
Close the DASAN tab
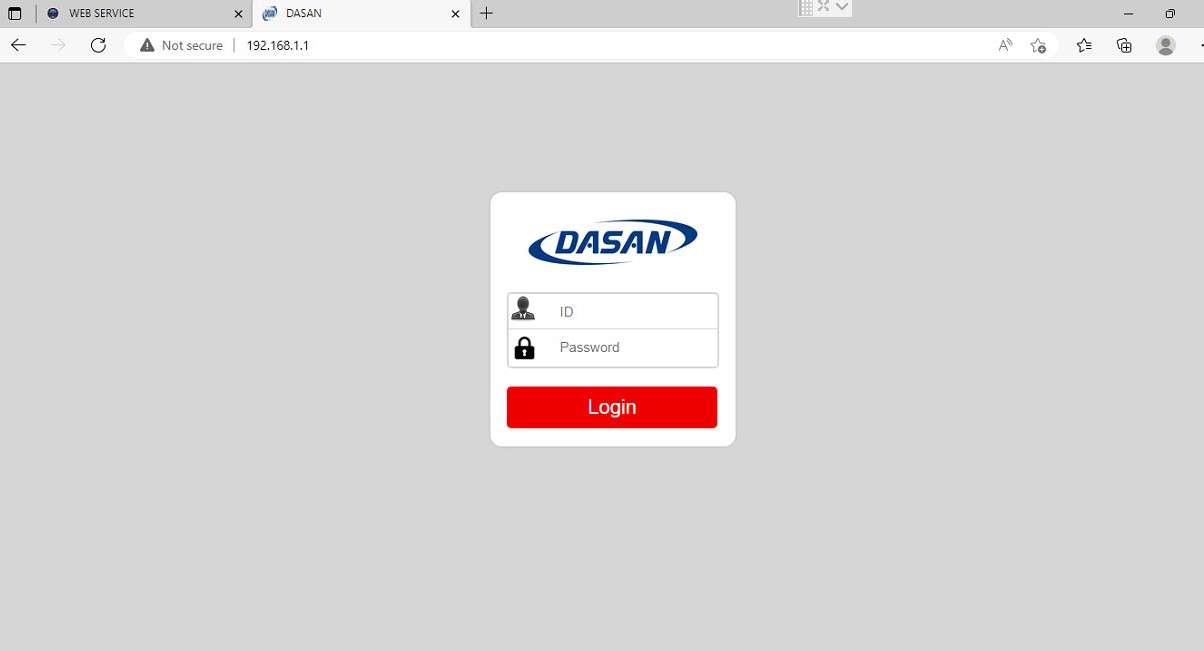click(x=455, y=14)
